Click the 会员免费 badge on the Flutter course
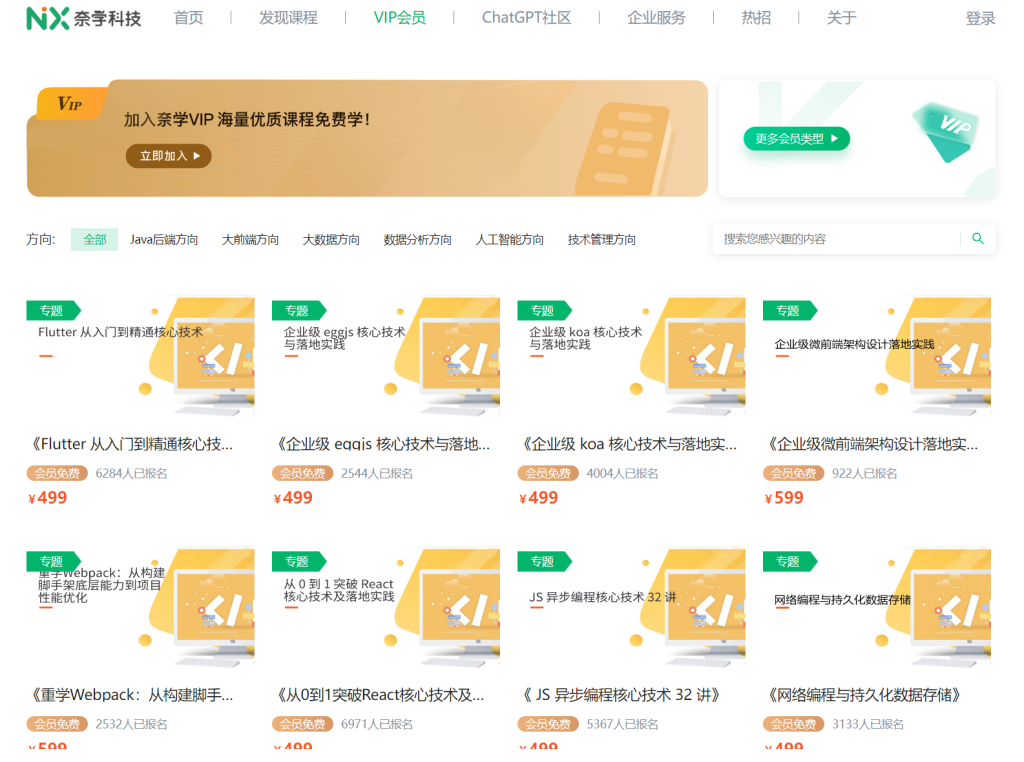 [x=57, y=473]
